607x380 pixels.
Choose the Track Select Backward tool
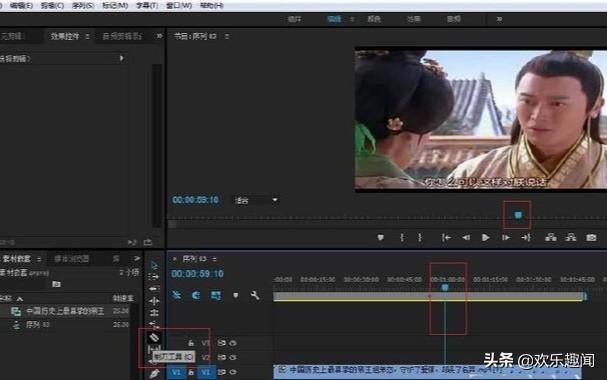pos(154,289)
